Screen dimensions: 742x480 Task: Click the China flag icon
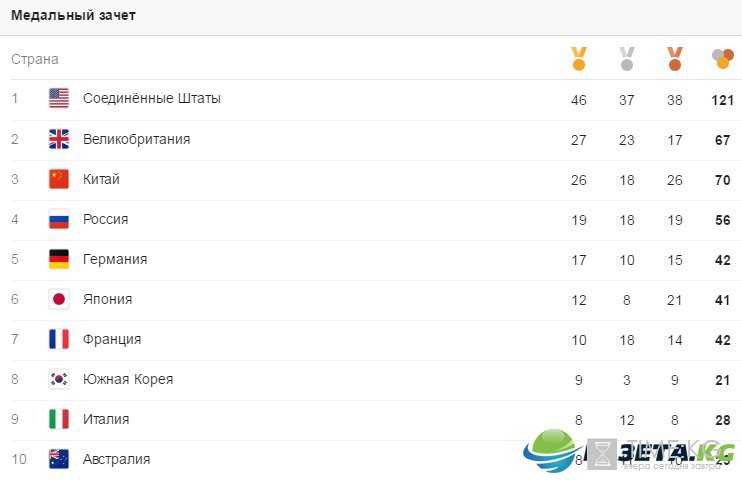click(x=59, y=179)
